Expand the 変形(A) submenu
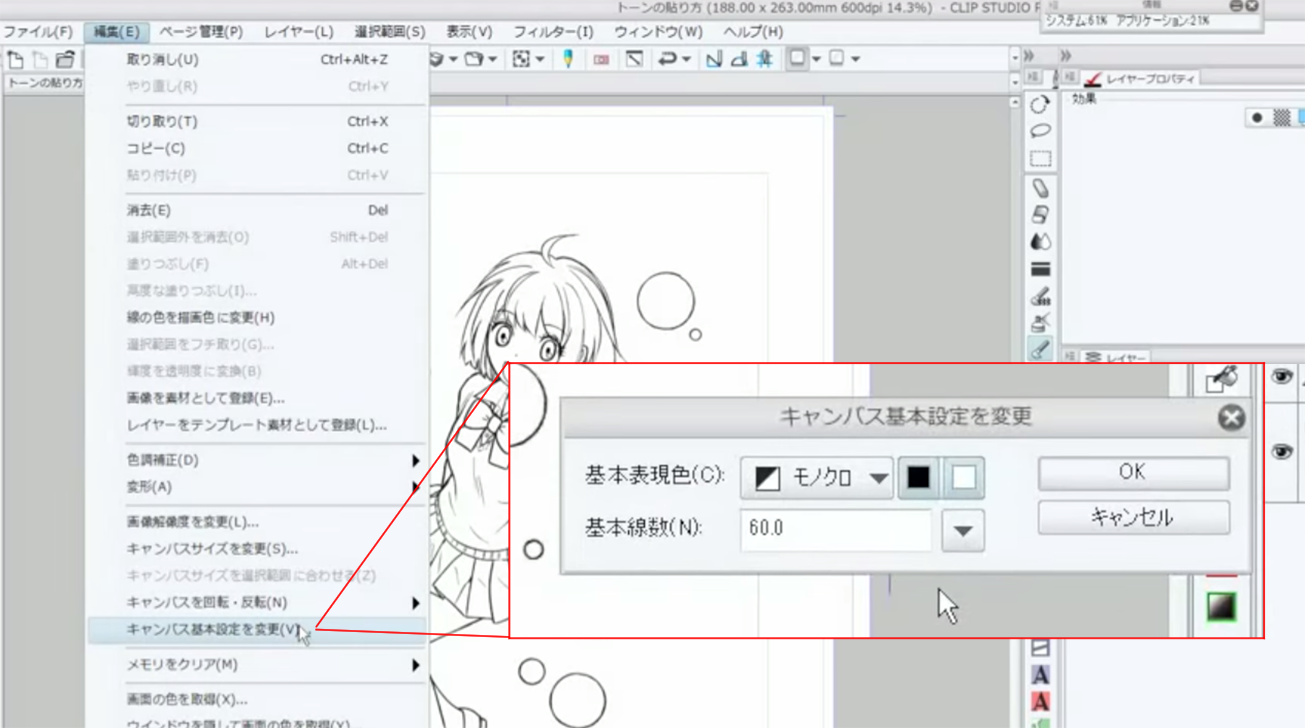The width and height of the screenshot is (1305, 728). click(416, 487)
